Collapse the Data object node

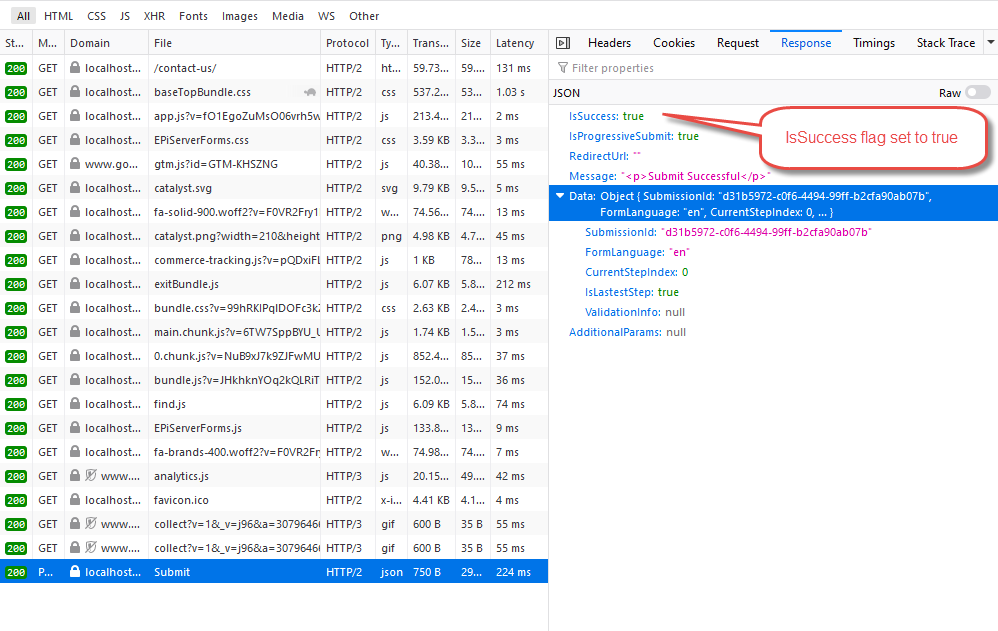[560, 196]
